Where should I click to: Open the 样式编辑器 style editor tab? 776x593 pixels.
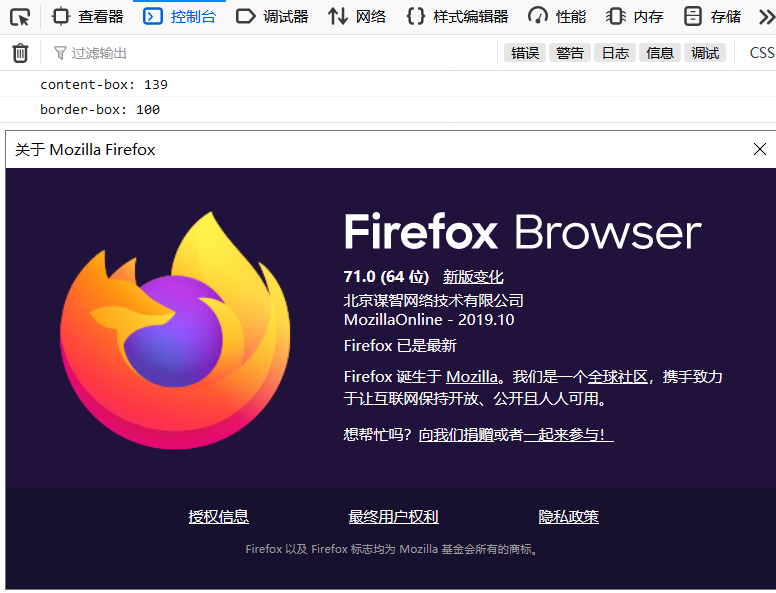457,17
